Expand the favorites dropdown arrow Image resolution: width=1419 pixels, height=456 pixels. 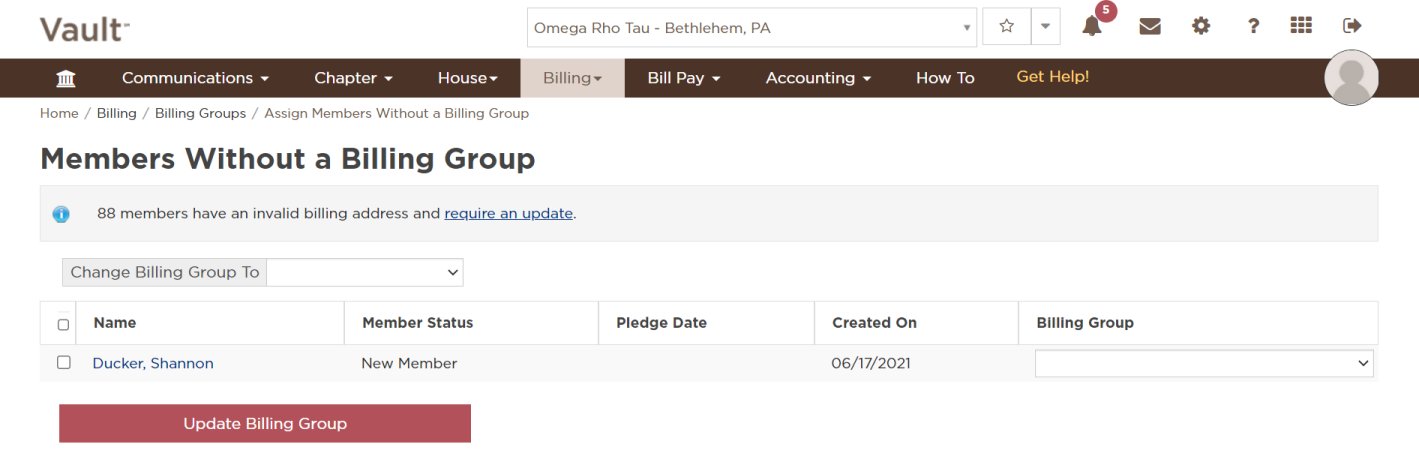click(1045, 27)
